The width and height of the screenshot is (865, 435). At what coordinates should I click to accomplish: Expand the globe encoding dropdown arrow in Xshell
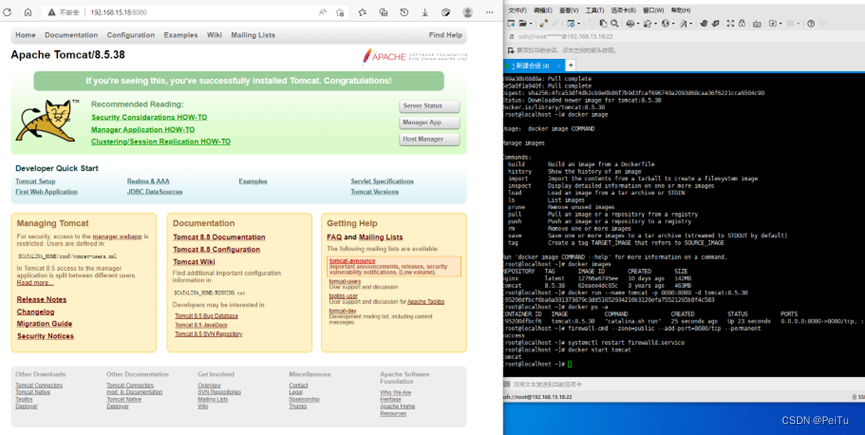click(674, 24)
